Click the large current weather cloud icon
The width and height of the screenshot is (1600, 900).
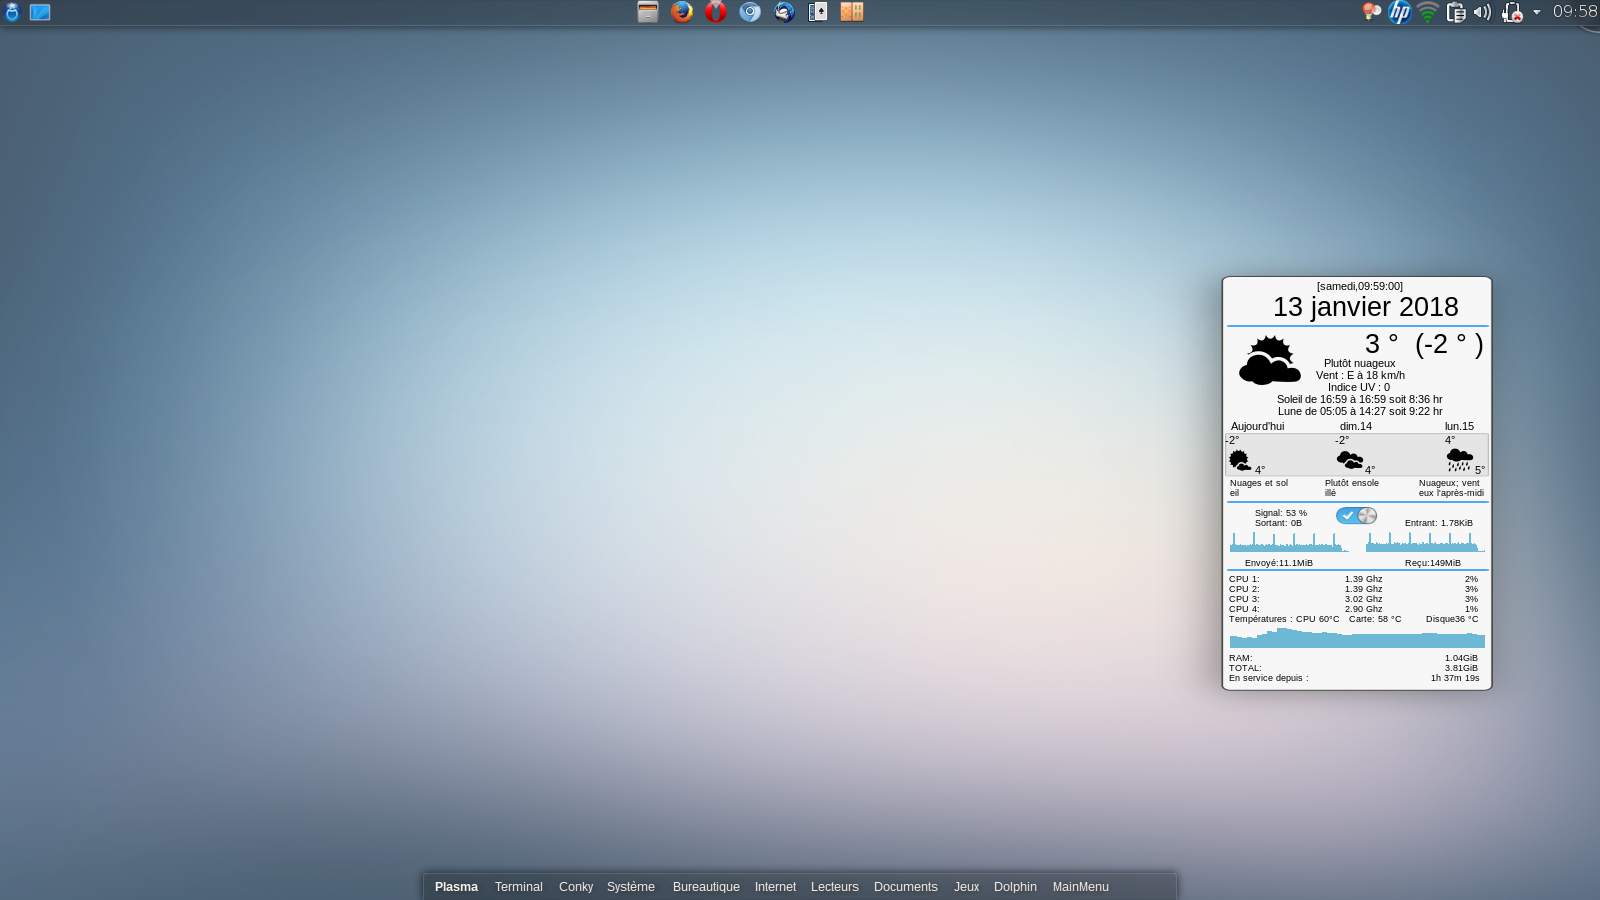(1270, 360)
